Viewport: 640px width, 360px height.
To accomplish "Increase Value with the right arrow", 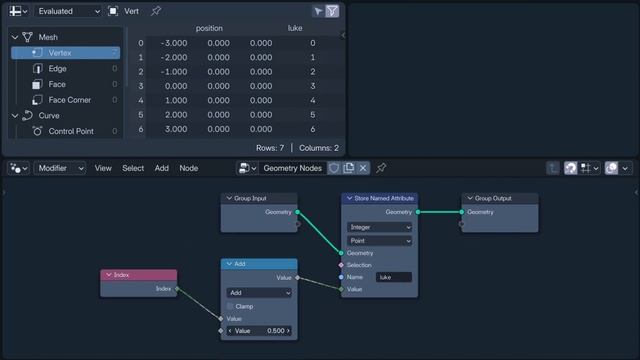I will coord(288,331).
